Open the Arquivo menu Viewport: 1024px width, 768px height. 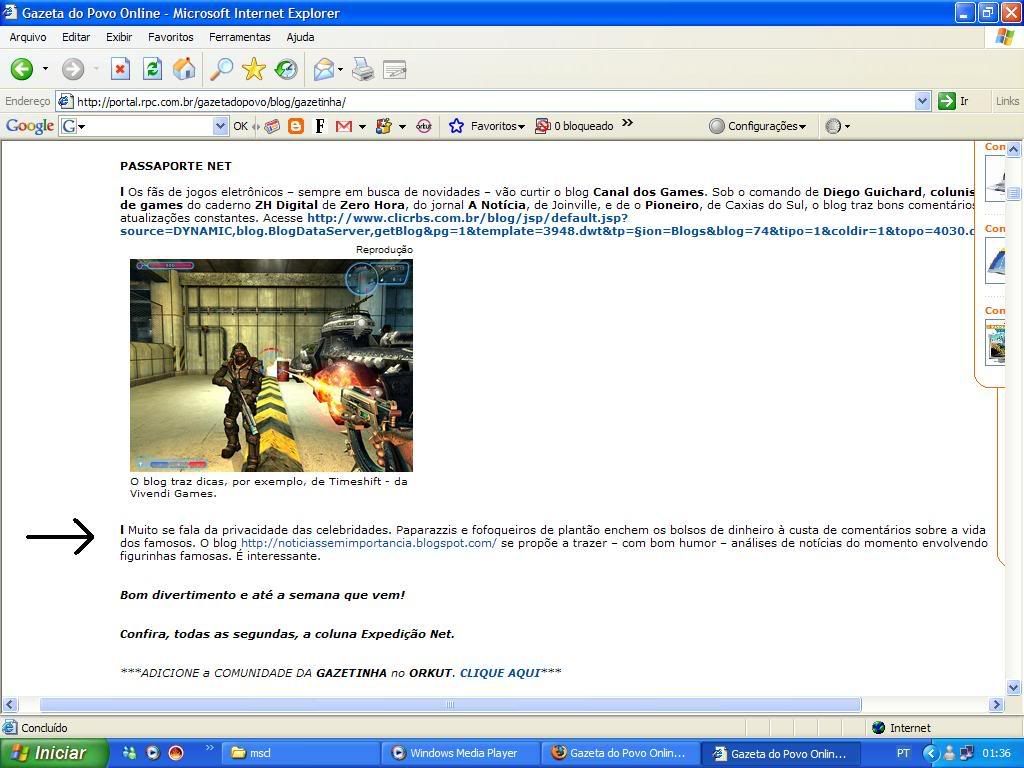pyautogui.click(x=28, y=37)
